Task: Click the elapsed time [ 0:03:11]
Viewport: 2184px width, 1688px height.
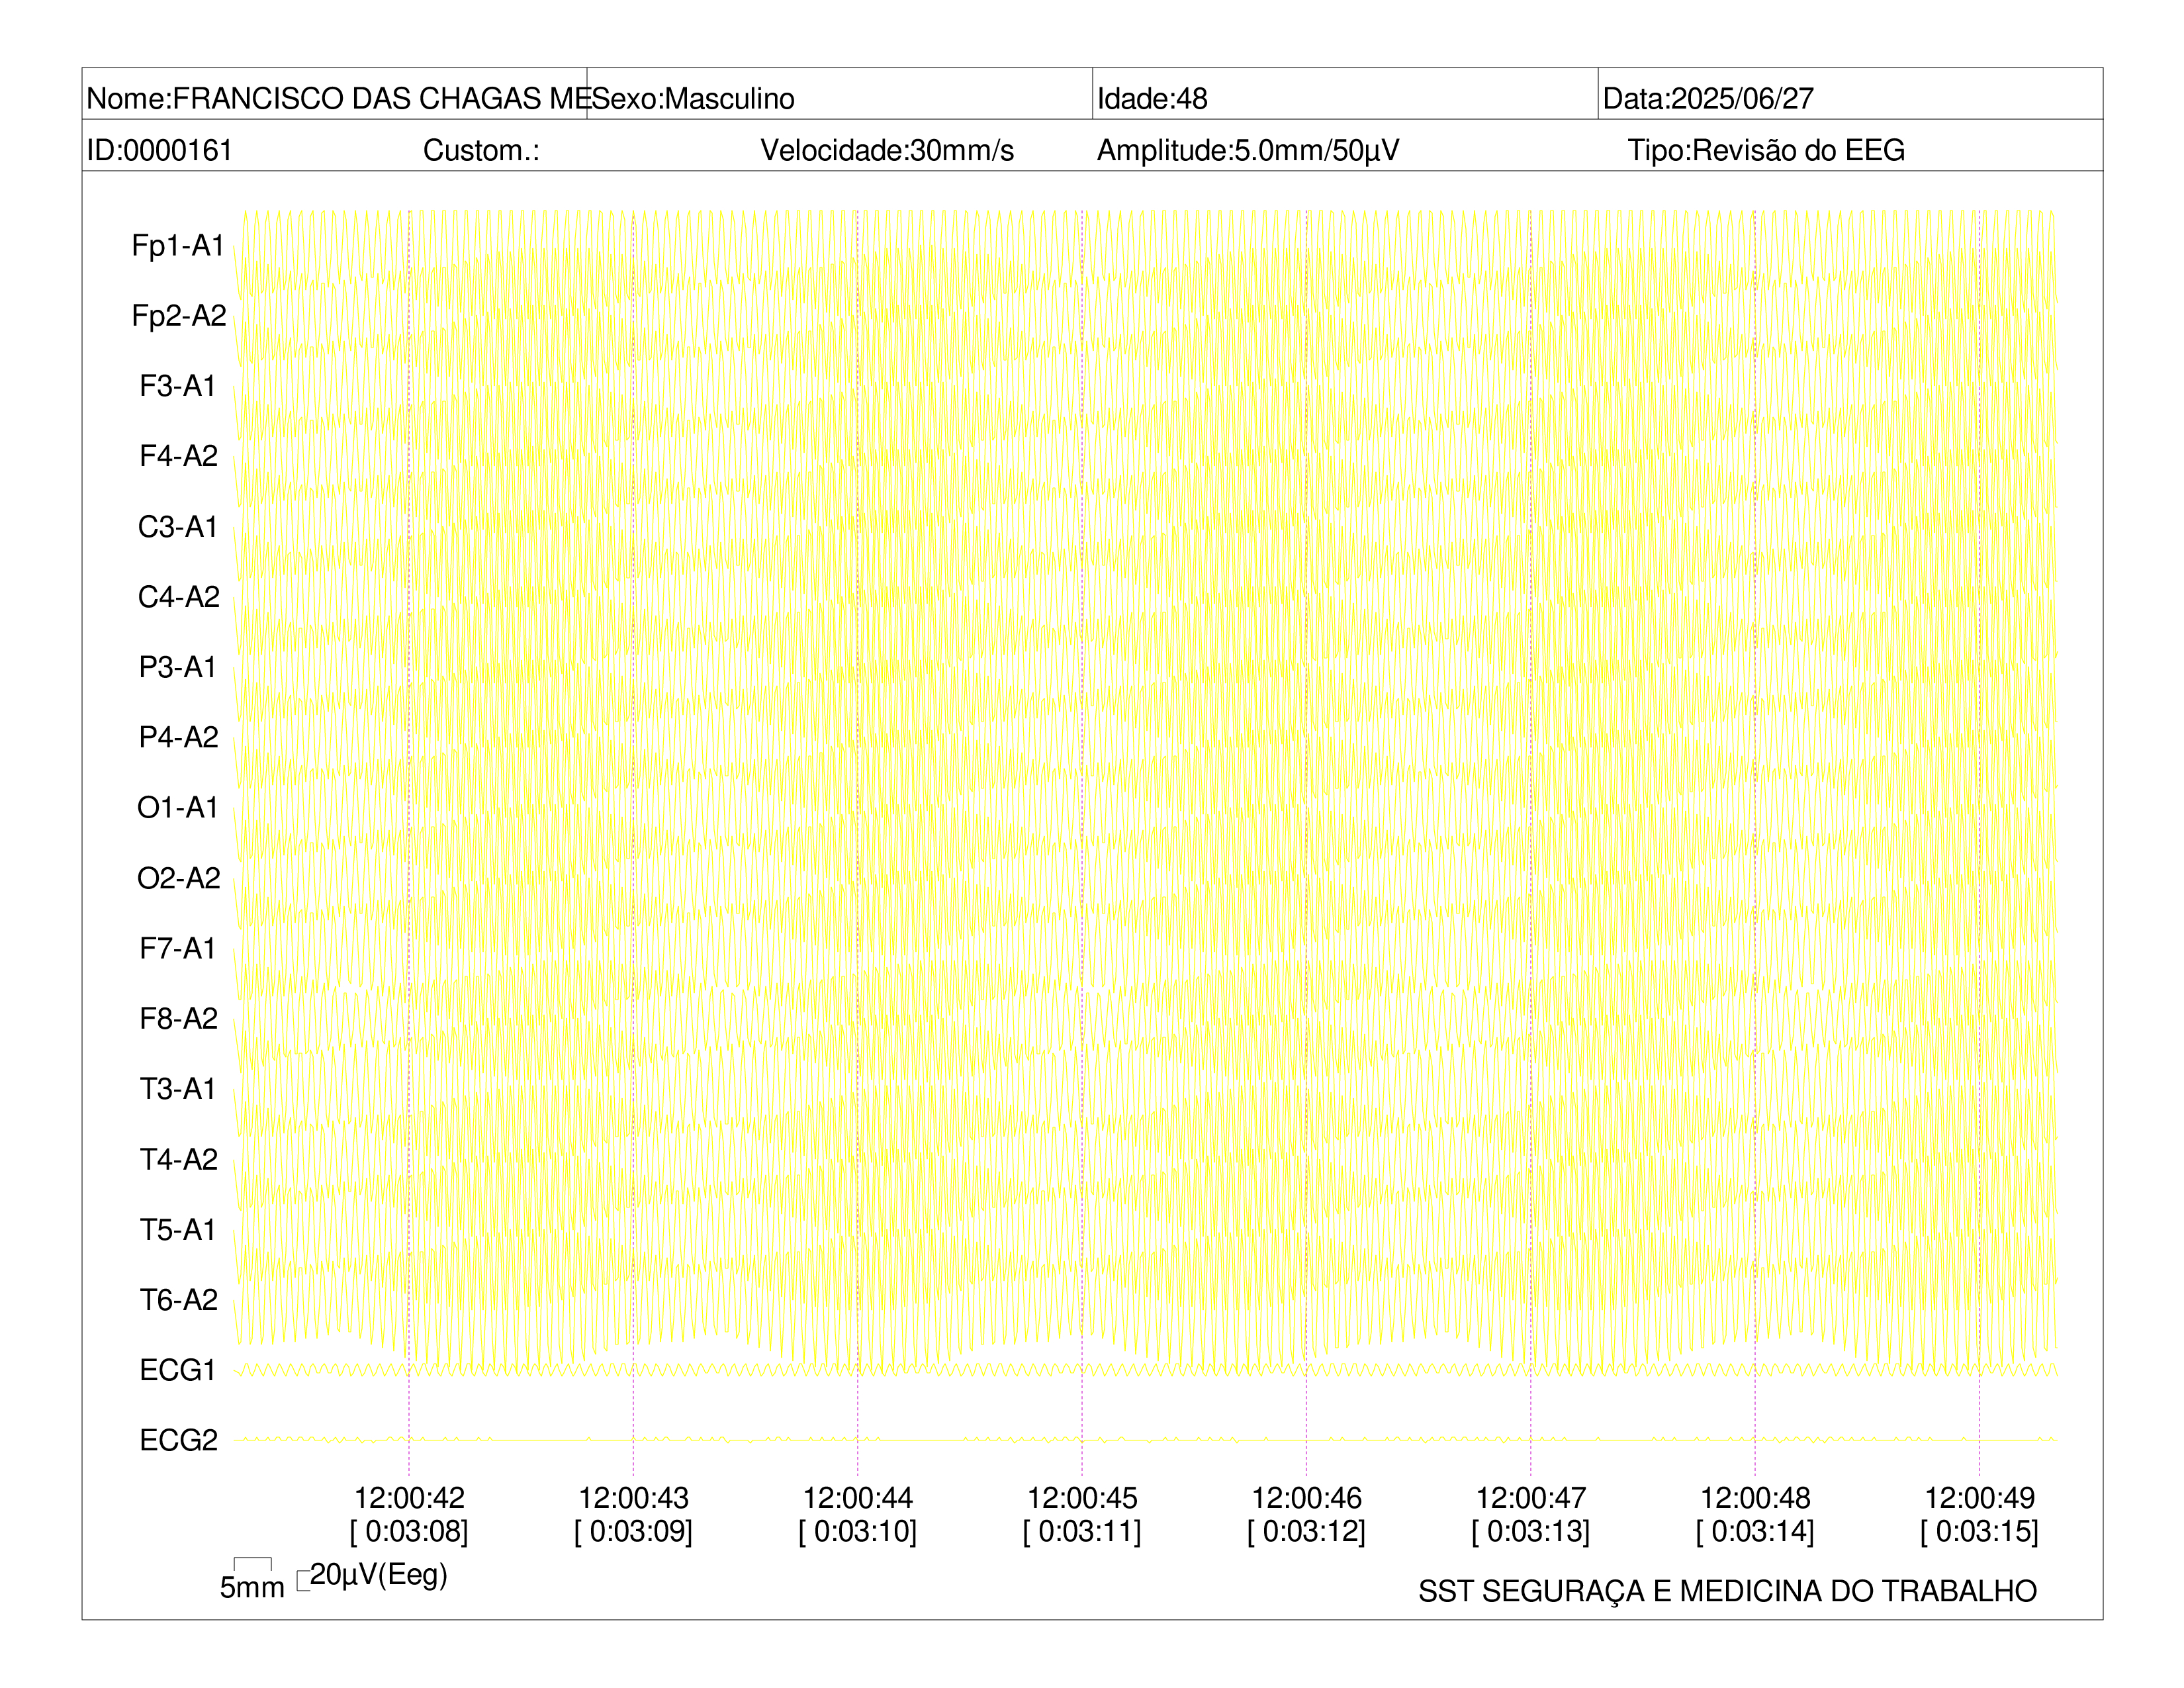Action: point(1082,1531)
